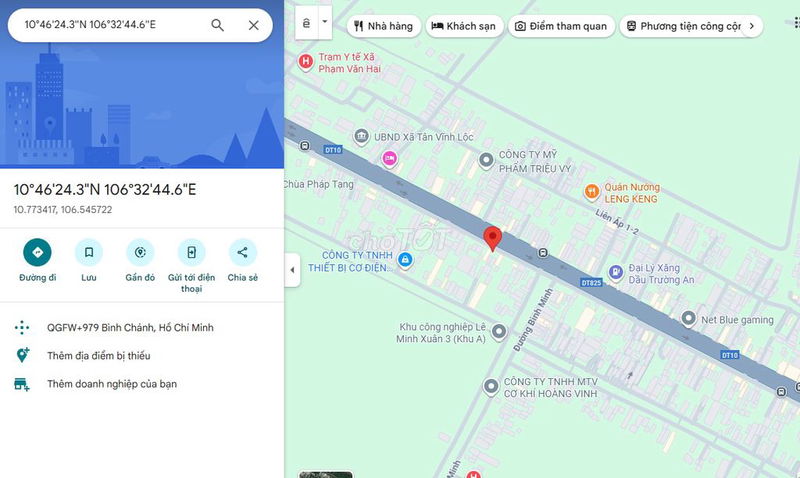The image size is (800, 478).
Task: Clear the search box with X
Action: pos(254,25)
